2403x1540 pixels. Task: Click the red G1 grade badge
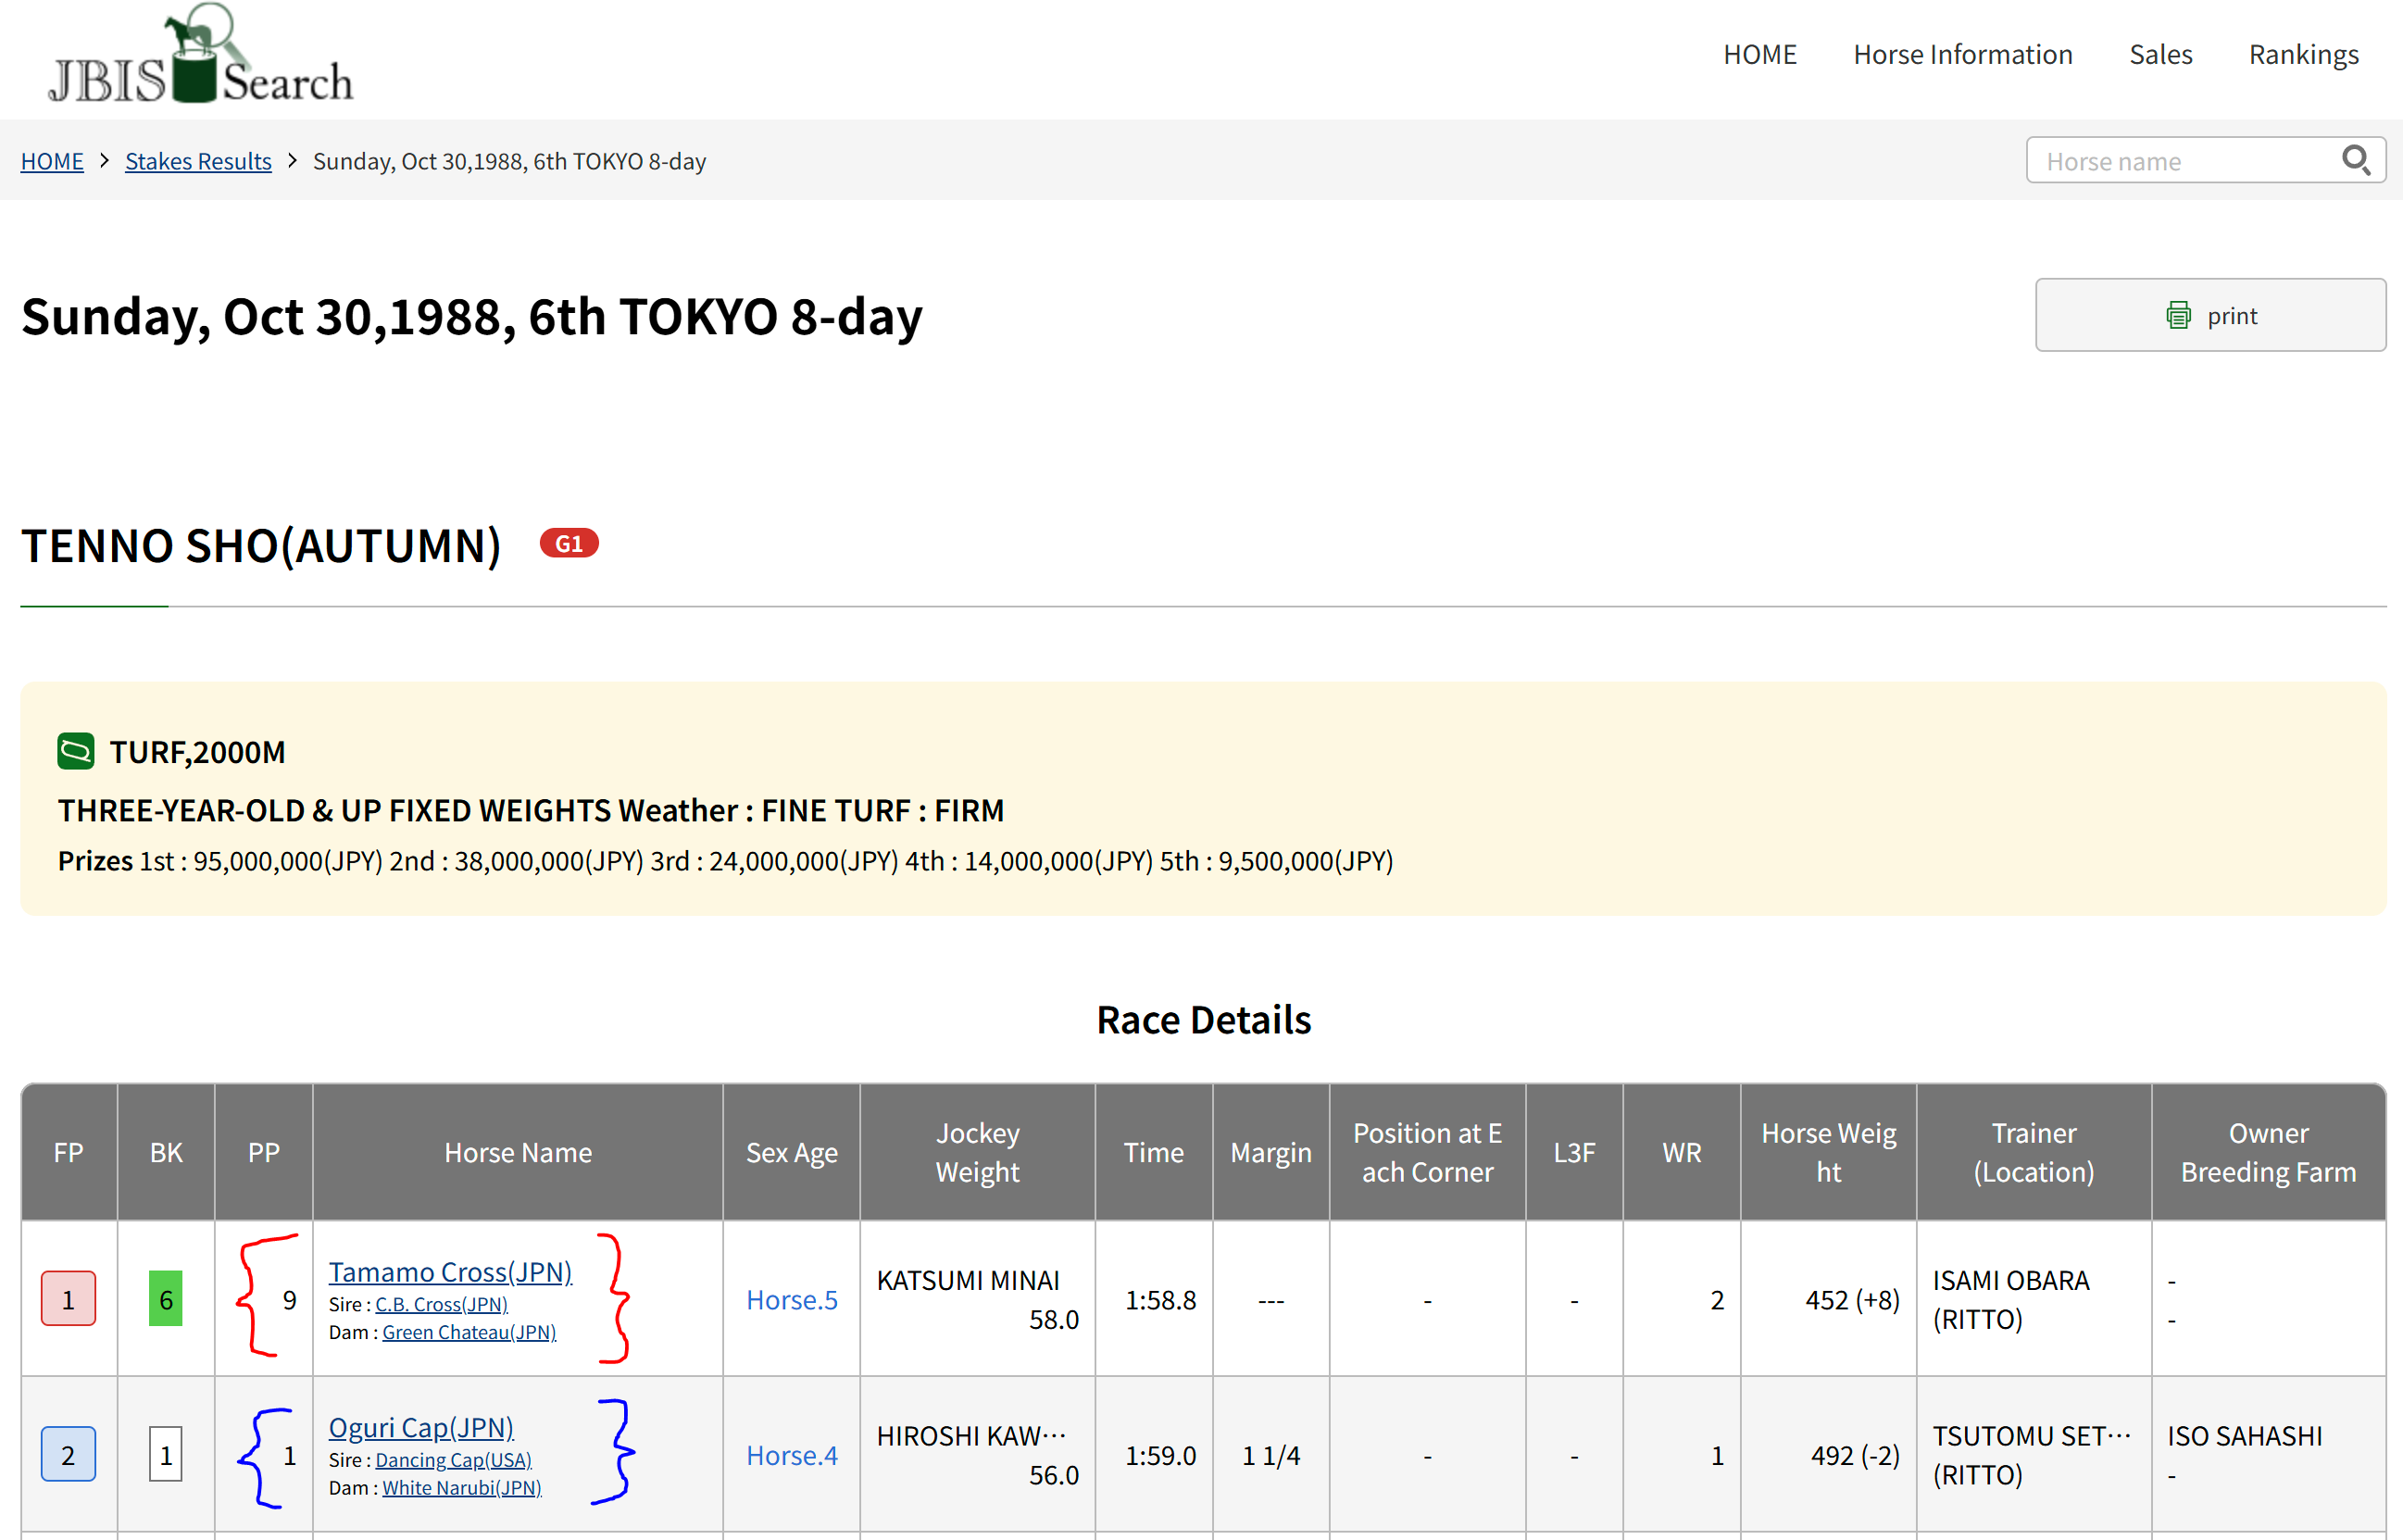click(x=568, y=543)
